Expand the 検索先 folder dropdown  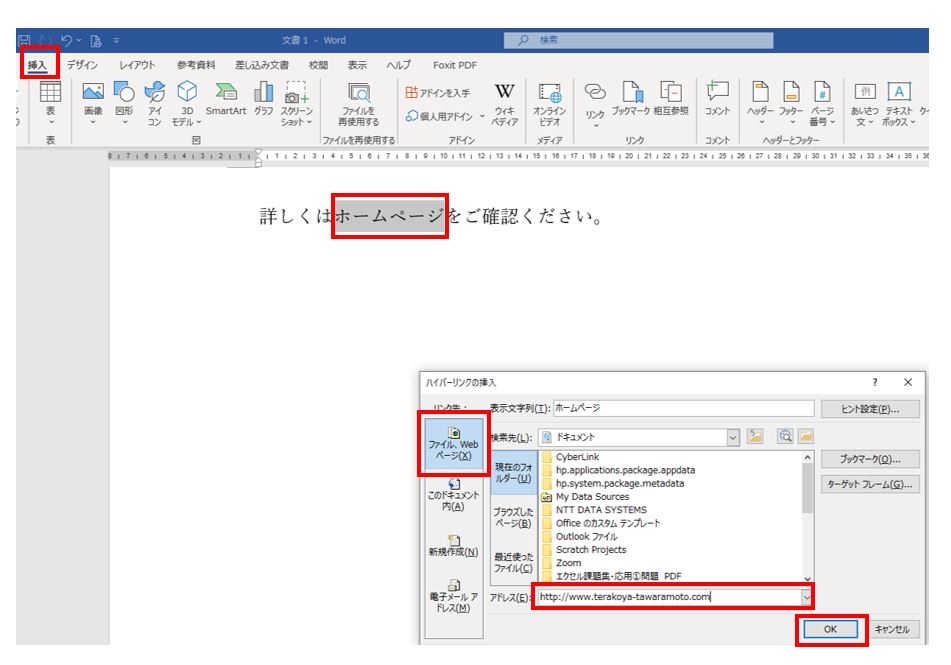pyautogui.click(x=733, y=437)
